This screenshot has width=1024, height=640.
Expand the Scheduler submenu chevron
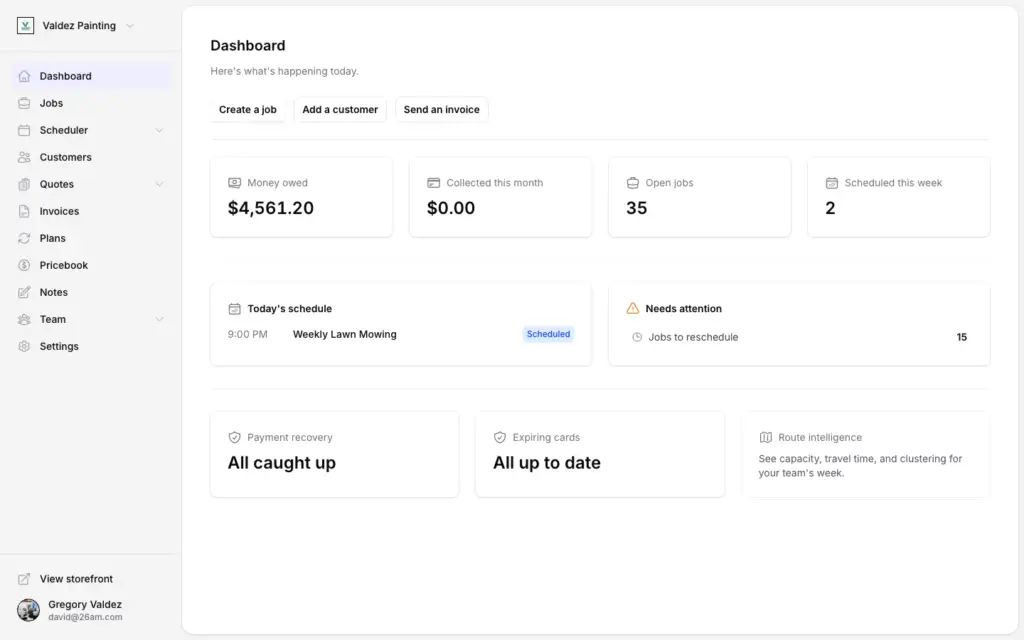(159, 130)
